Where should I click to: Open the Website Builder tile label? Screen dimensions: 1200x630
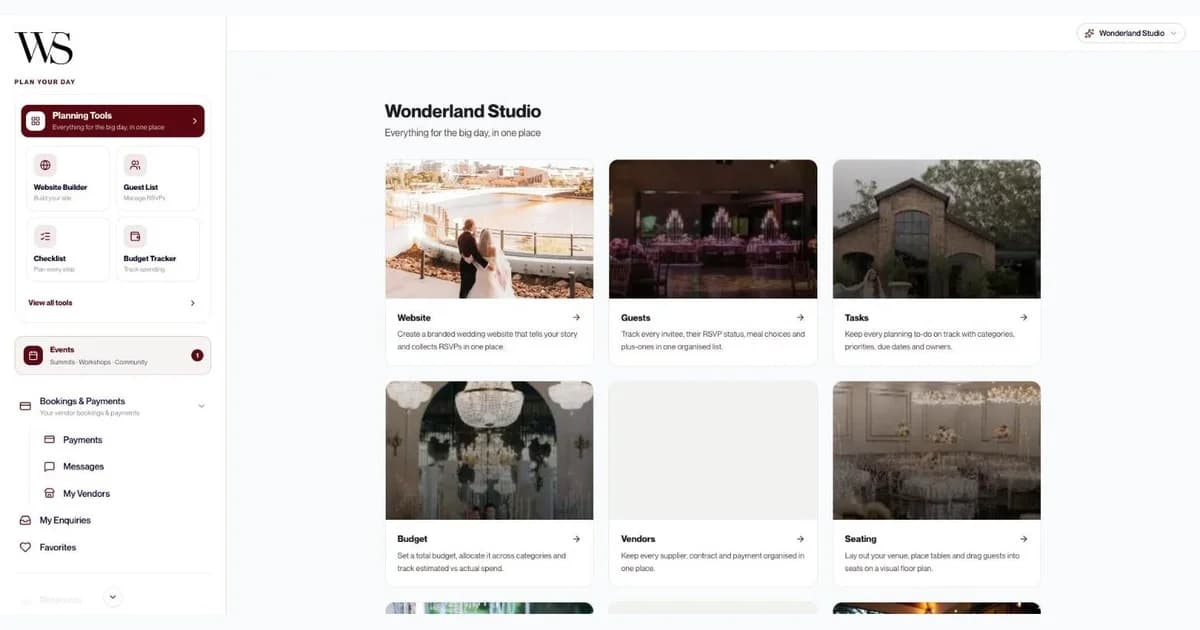[x=60, y=187]
